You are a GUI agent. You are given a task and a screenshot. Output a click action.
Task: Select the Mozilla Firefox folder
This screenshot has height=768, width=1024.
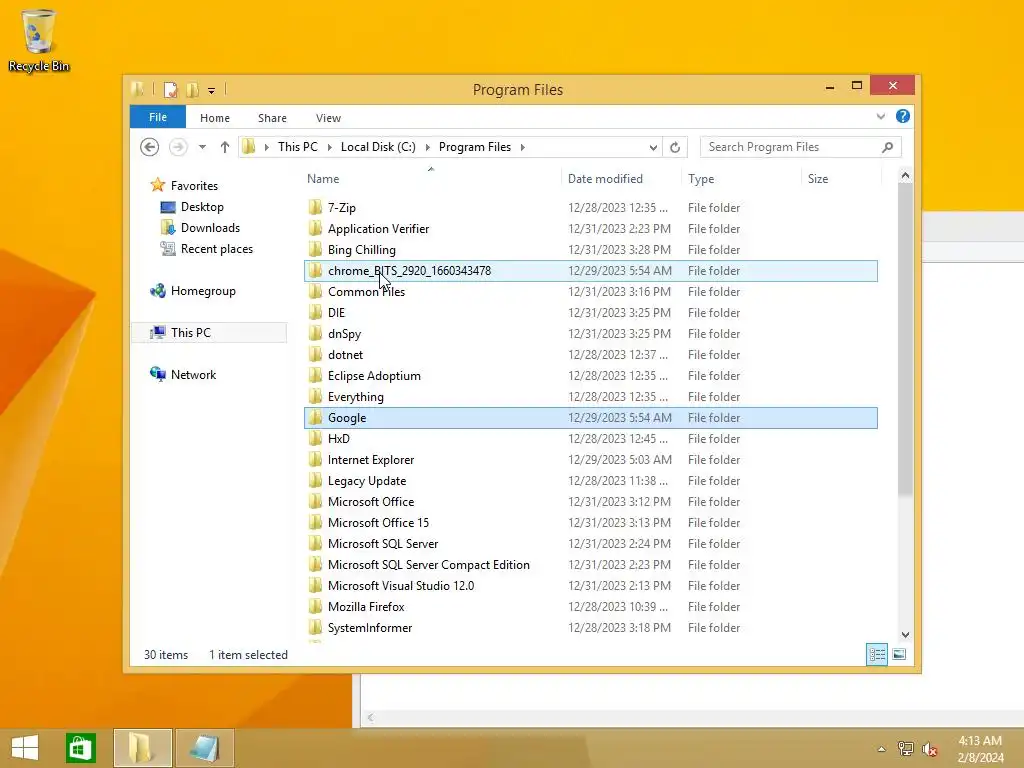tap(591, 607)
